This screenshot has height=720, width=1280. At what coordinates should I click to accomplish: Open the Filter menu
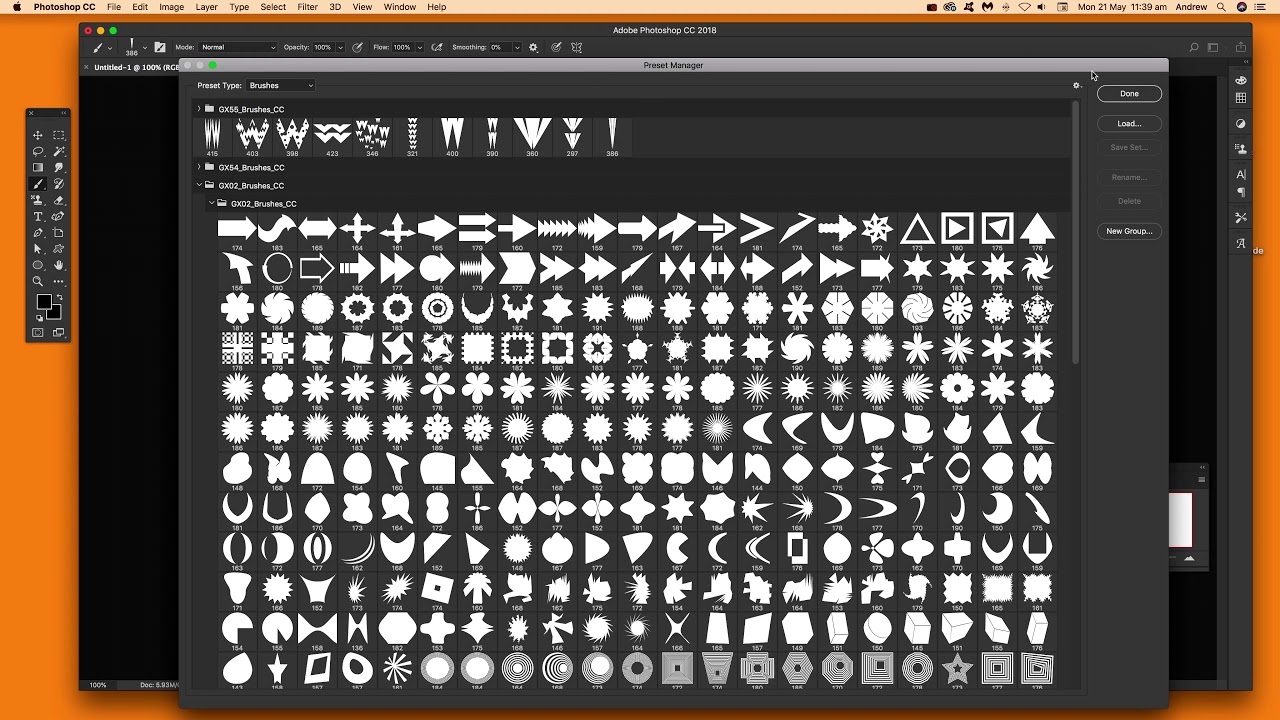tap(307, 7)
